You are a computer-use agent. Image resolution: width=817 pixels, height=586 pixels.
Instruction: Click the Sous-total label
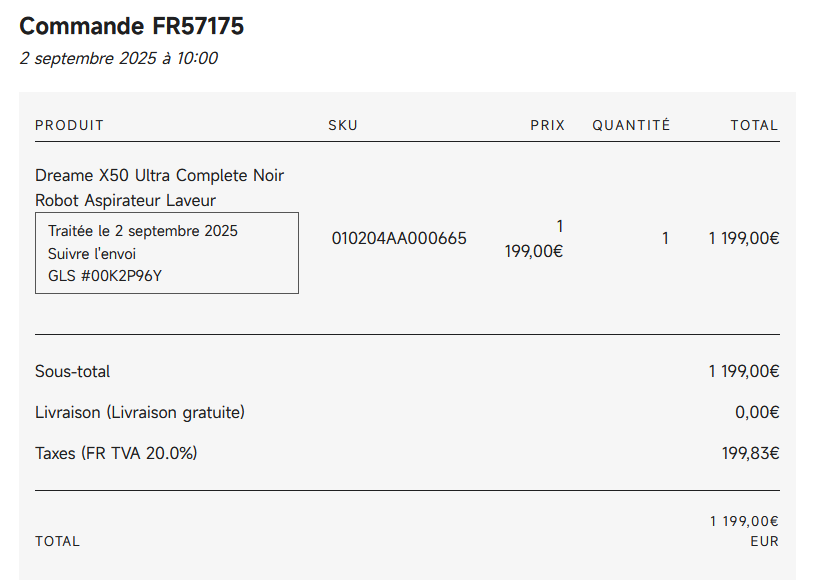pos(72,371)
